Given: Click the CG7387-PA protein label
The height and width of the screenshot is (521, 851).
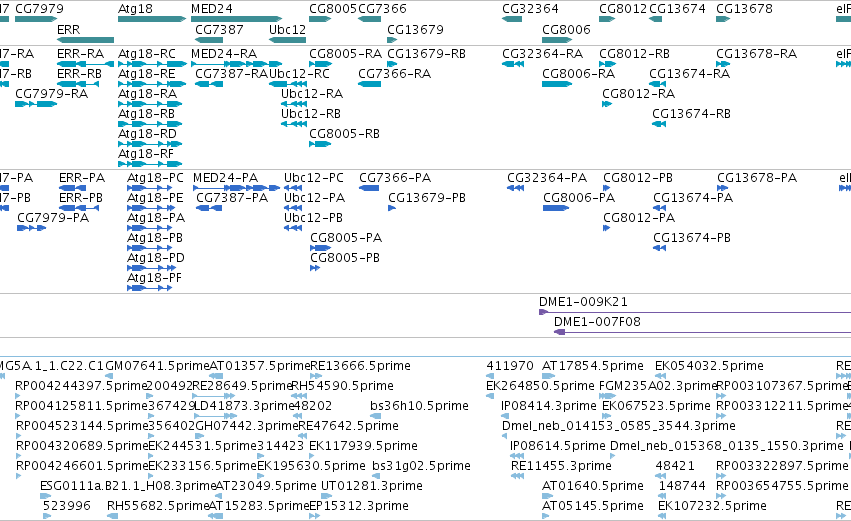Looking at the screenshot, I should 232,198.
